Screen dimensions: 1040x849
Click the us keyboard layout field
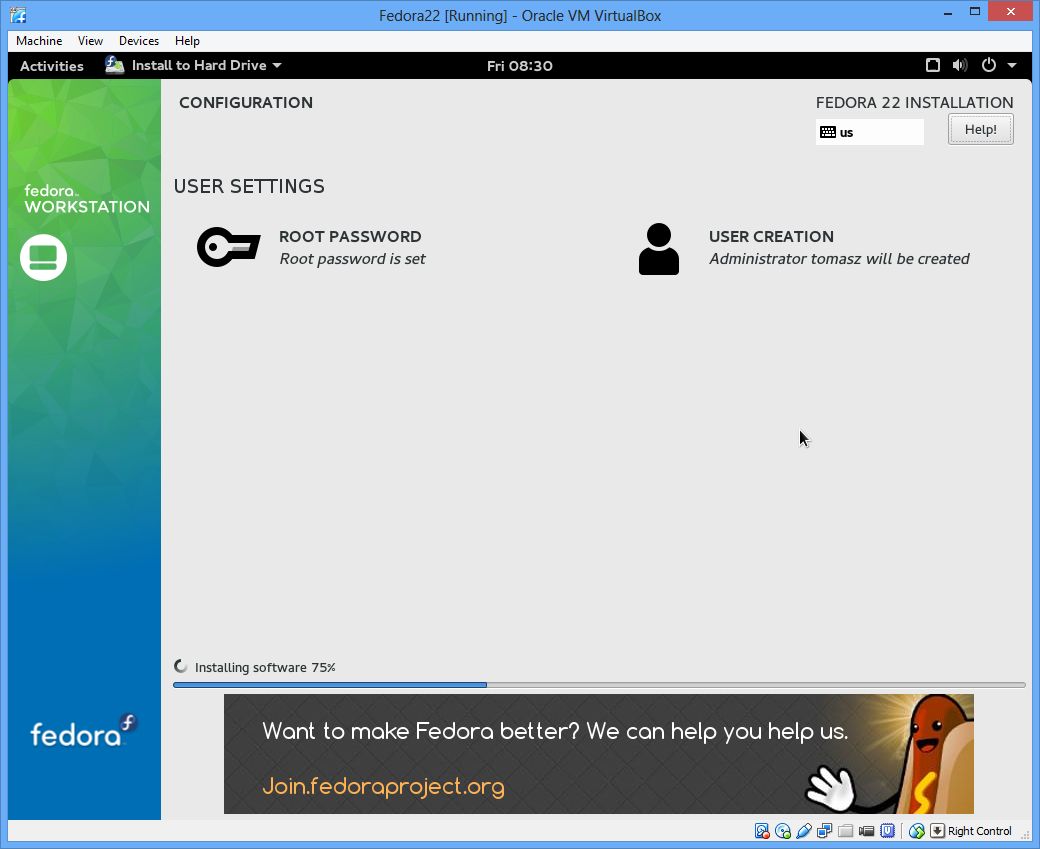[x=870, y=132]
